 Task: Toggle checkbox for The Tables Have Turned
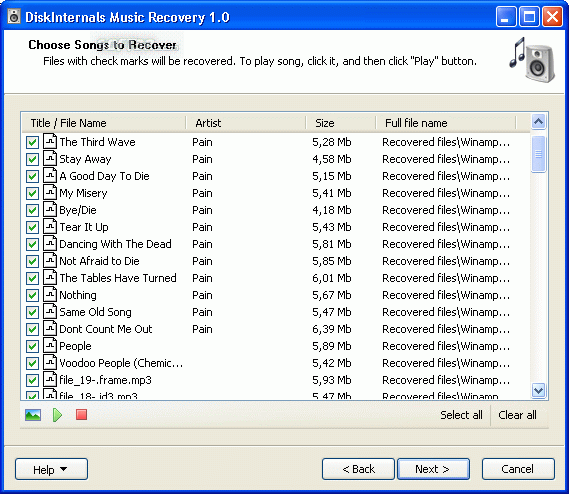tap(32, 278)
